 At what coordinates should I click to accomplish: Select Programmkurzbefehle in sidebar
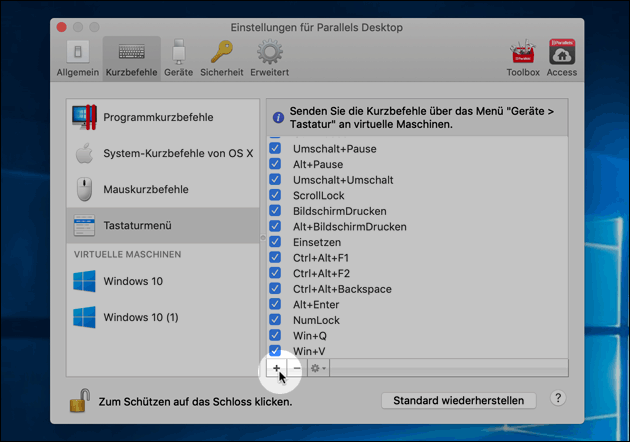point(163,117)
